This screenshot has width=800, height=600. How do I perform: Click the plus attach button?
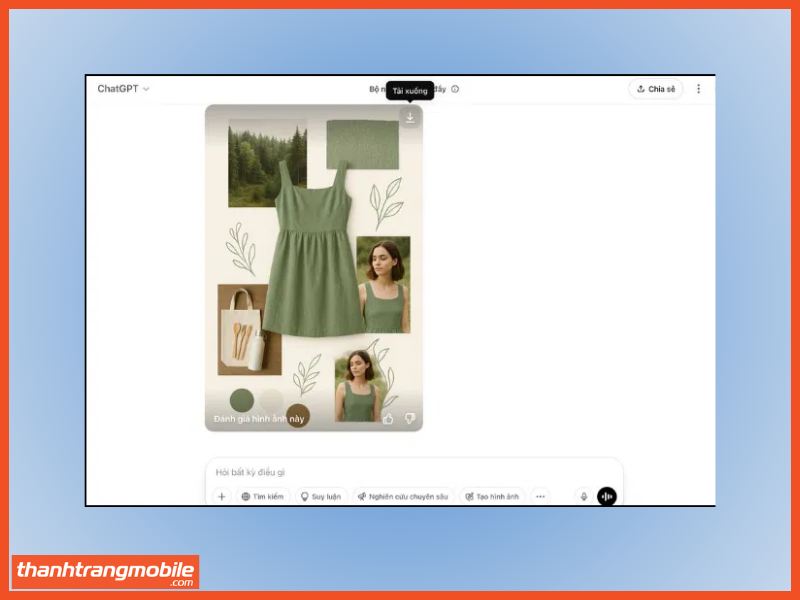click(x=221, y=496)
